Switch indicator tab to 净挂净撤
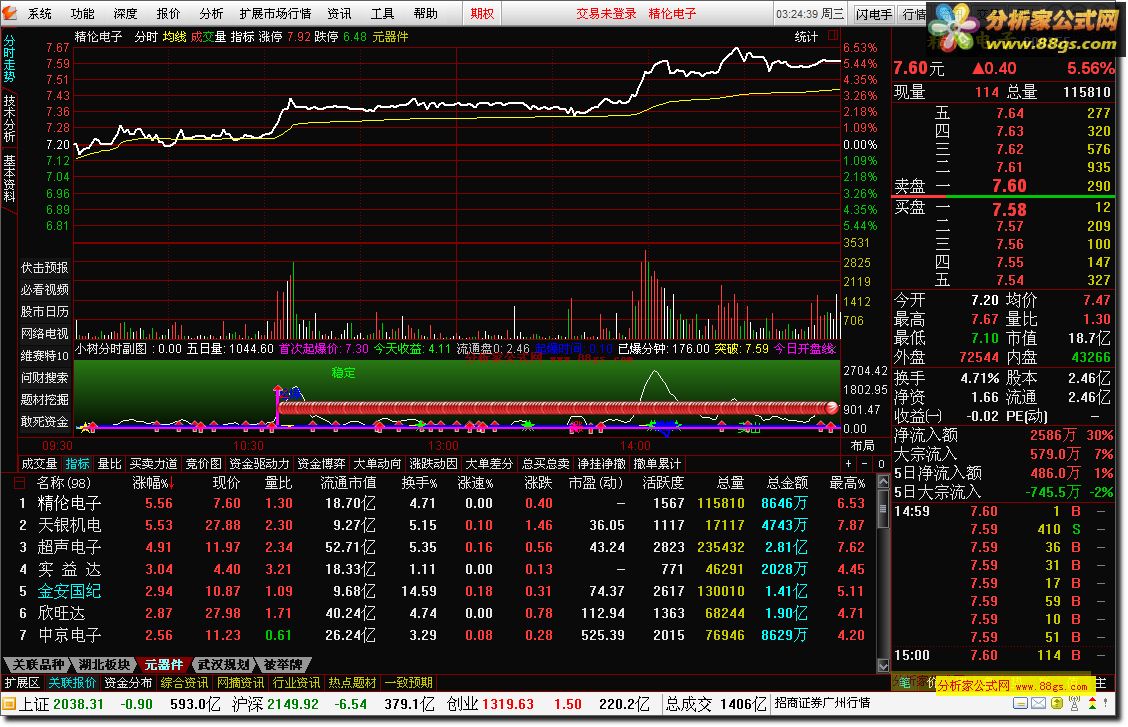1128x727 pixels. coord(601,464)
